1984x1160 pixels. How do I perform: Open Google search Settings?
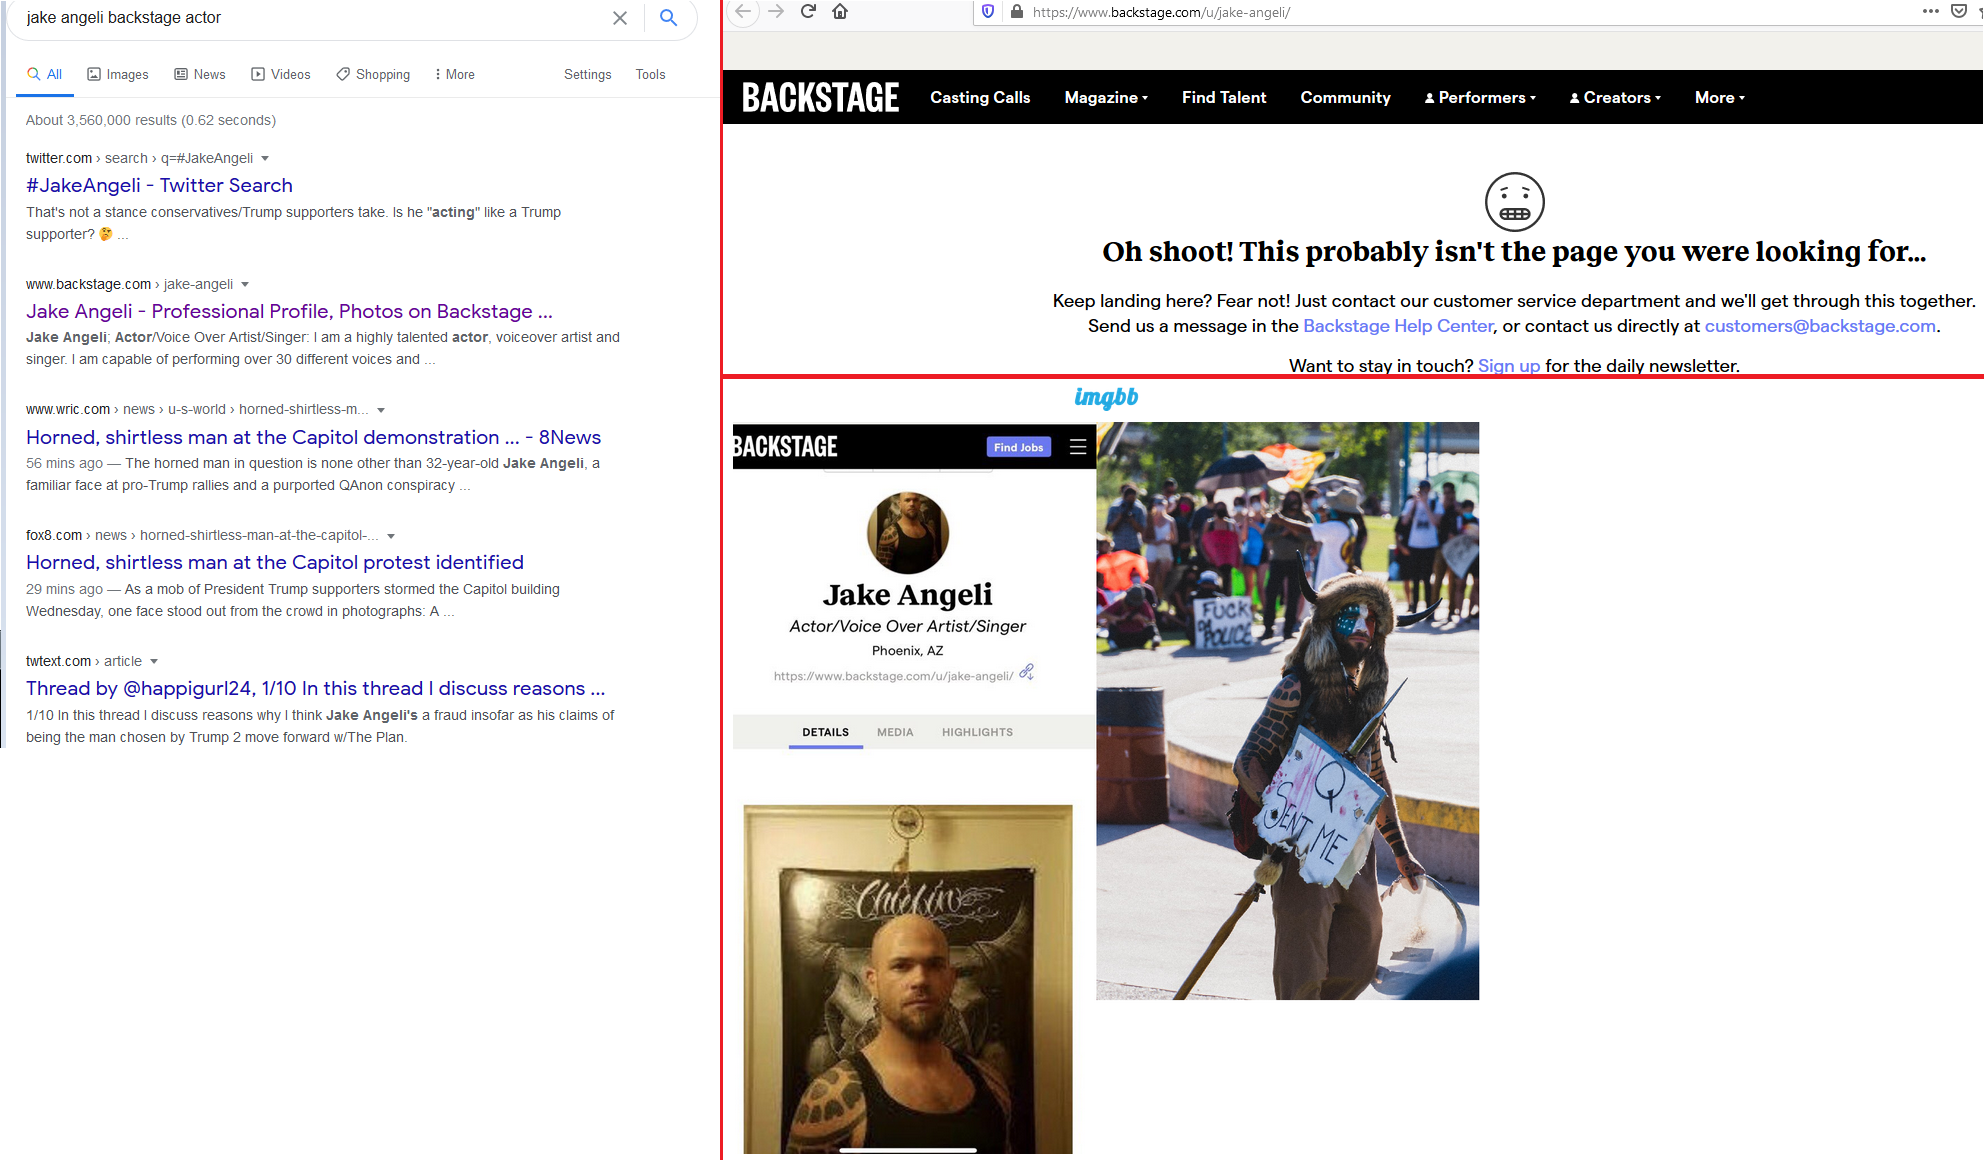point(588,74)
